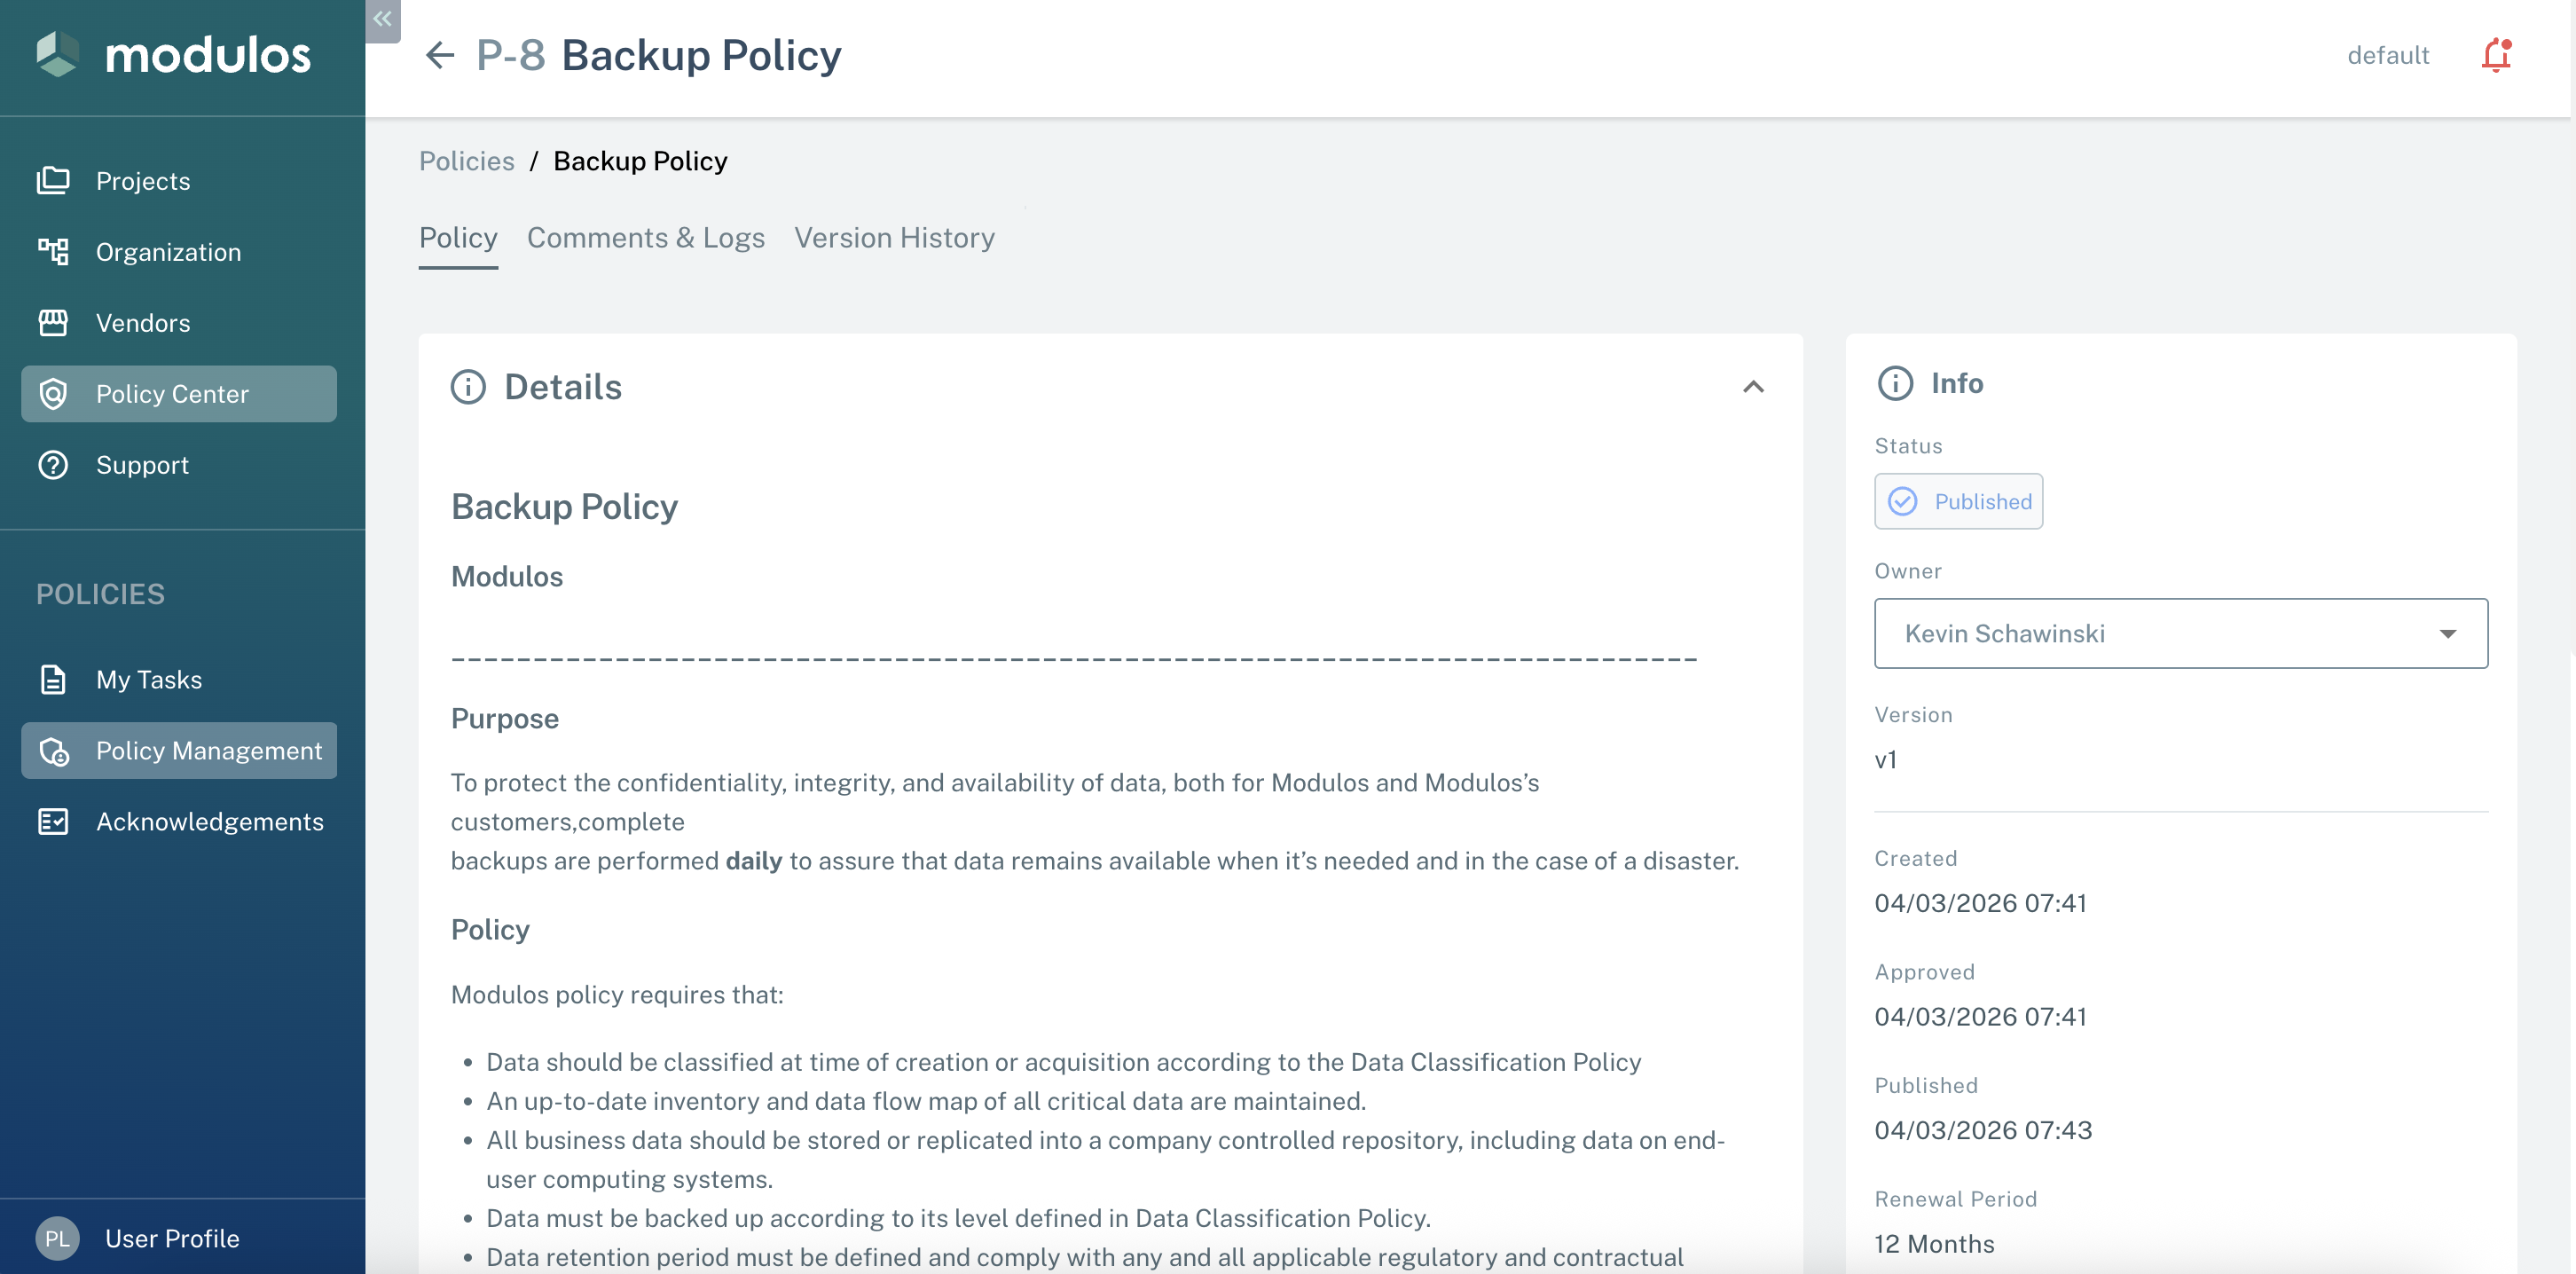The width and height of the screenshot is (2576, 1274).
Task: Select the My Tasks document icon
Action: 54,679
